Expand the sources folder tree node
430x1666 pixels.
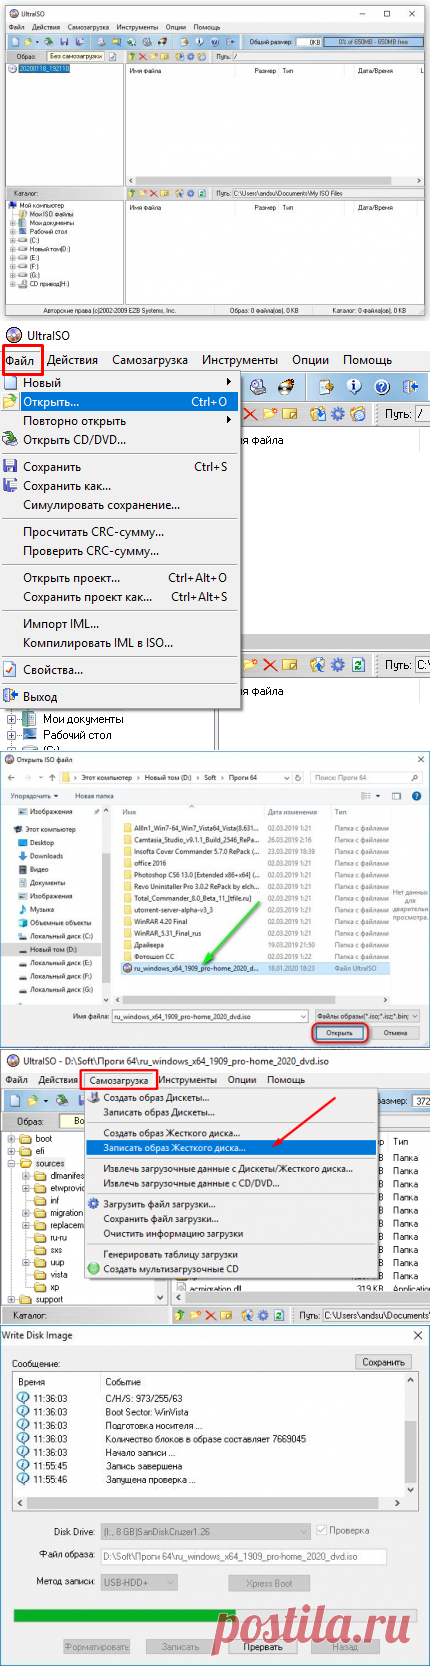[x=13, y=1164]
